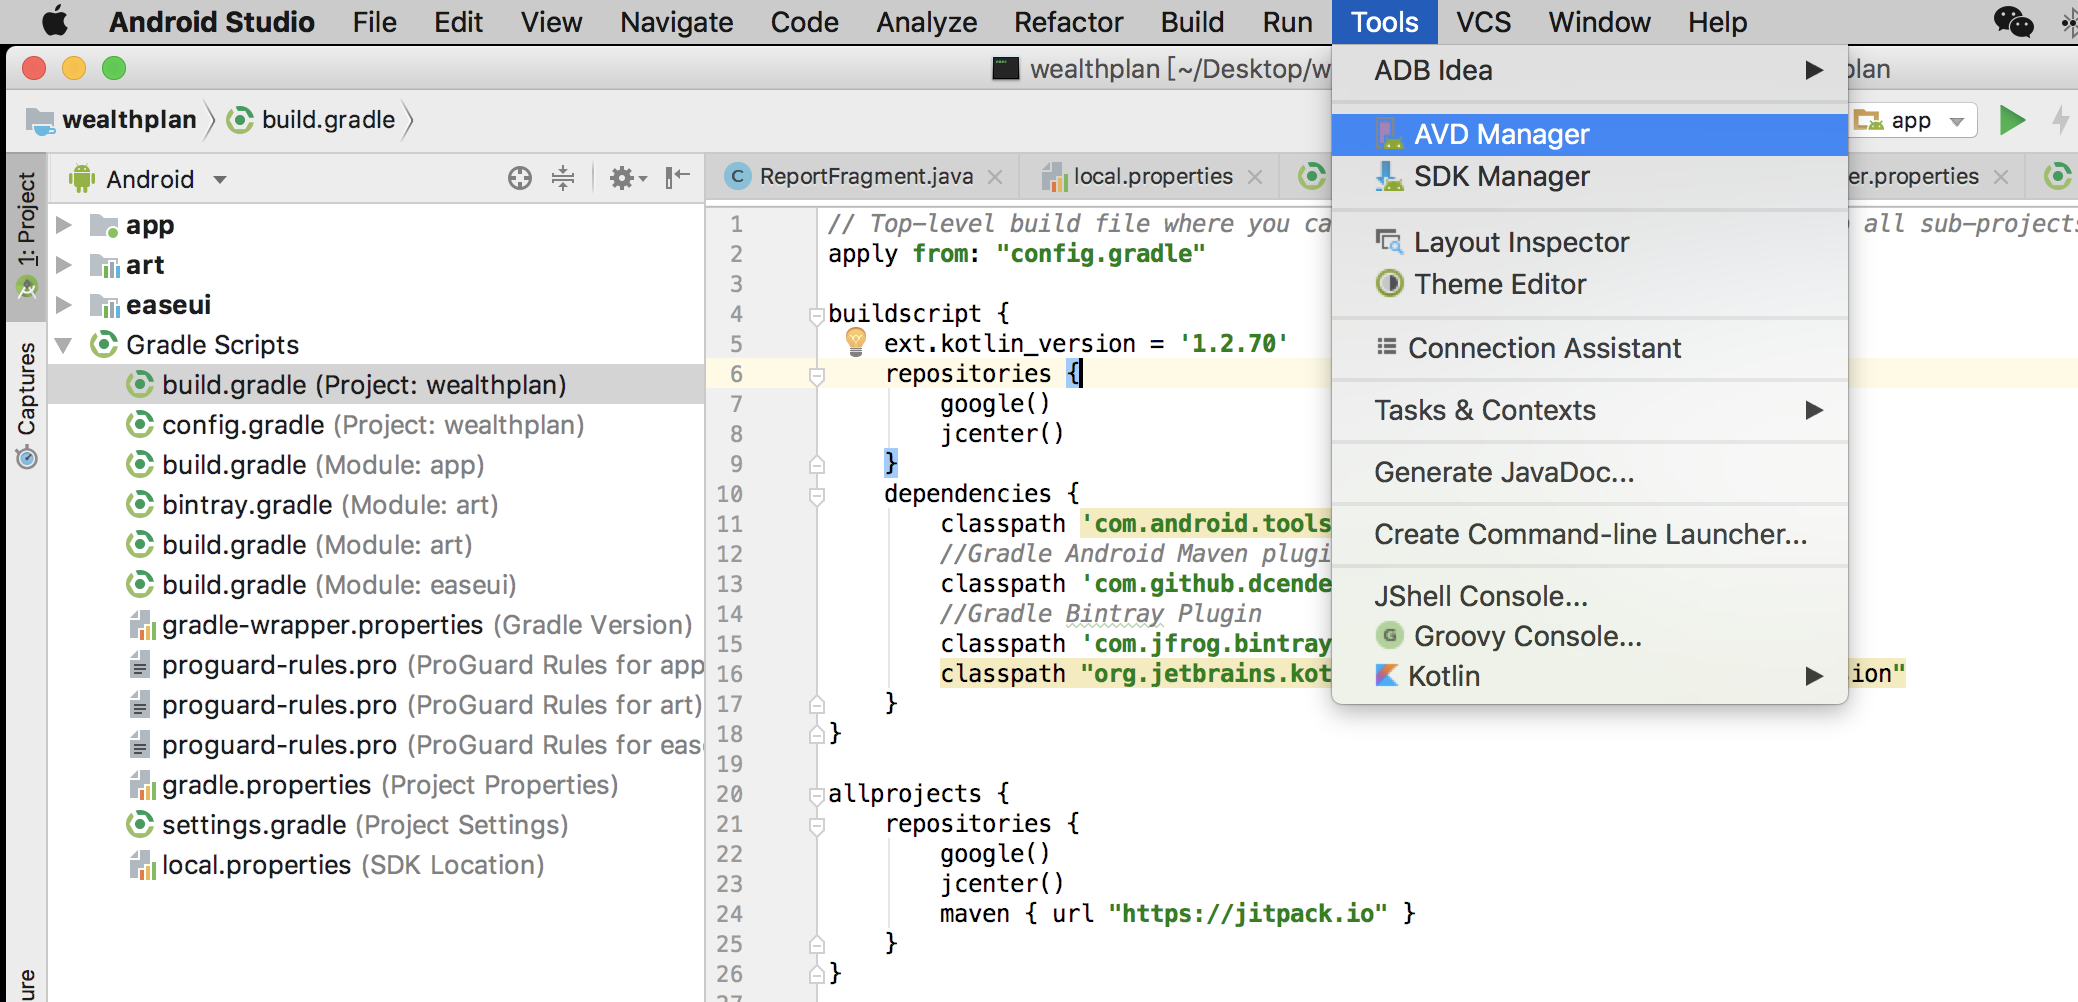The width and height of the screenshot is (2078, 1002).
Task: Choose Generate JavaDoc... option
Action: (1589, 472)
